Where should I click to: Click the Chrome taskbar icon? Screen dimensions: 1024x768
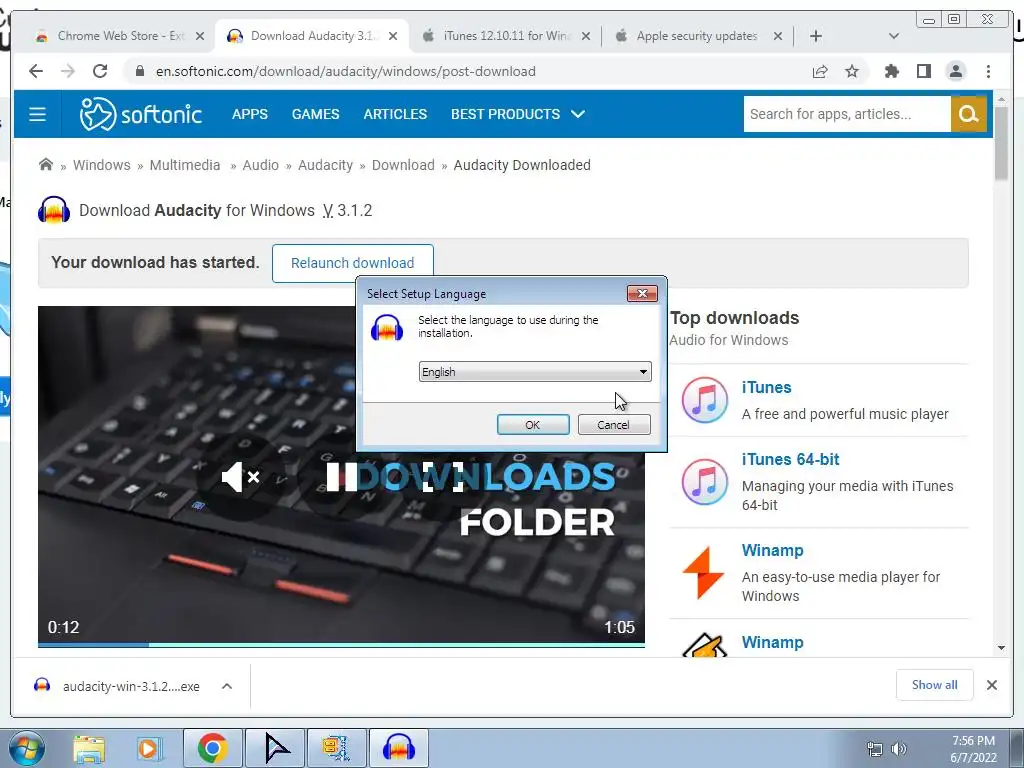point(212,748)
